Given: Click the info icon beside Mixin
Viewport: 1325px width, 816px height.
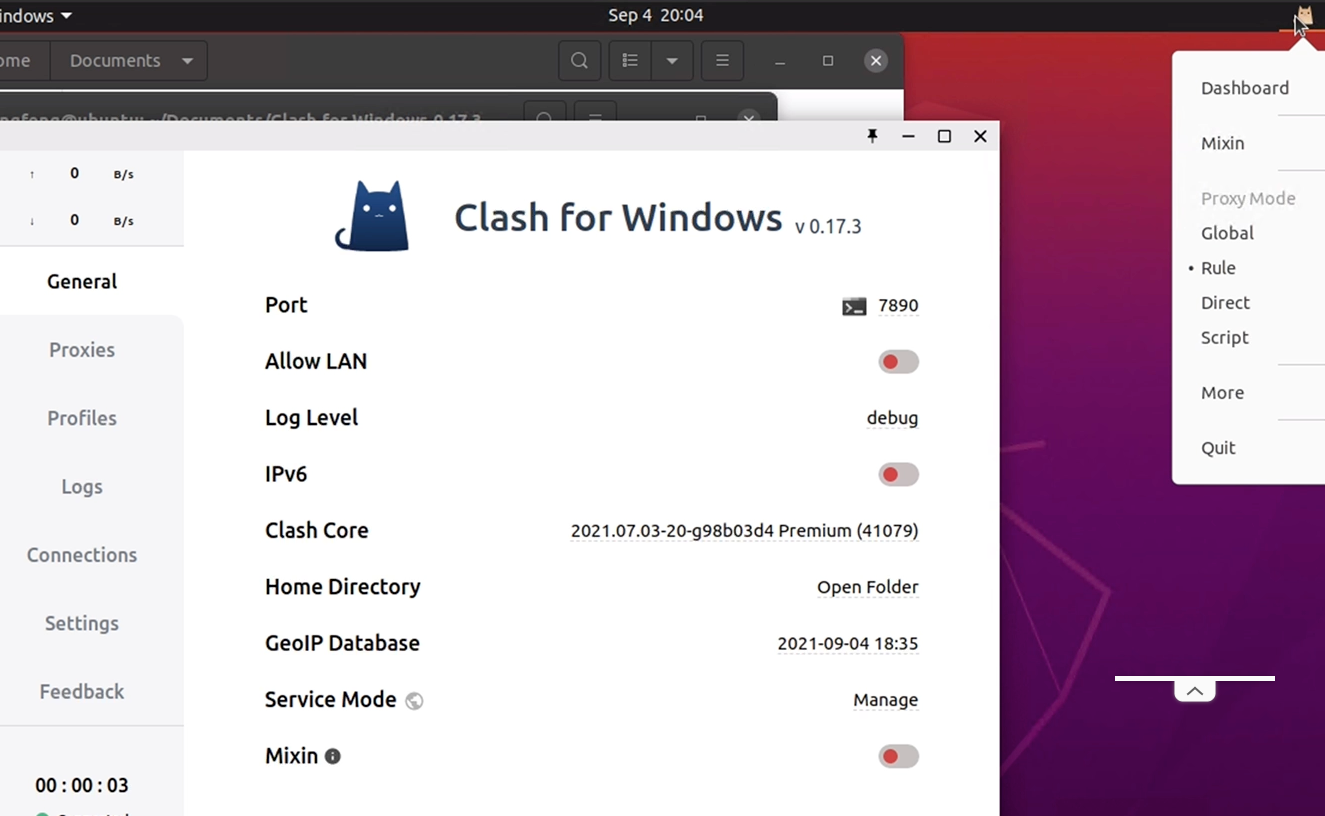Looking at the screenshot, I should pyautogui.click(x=333, y=756).
